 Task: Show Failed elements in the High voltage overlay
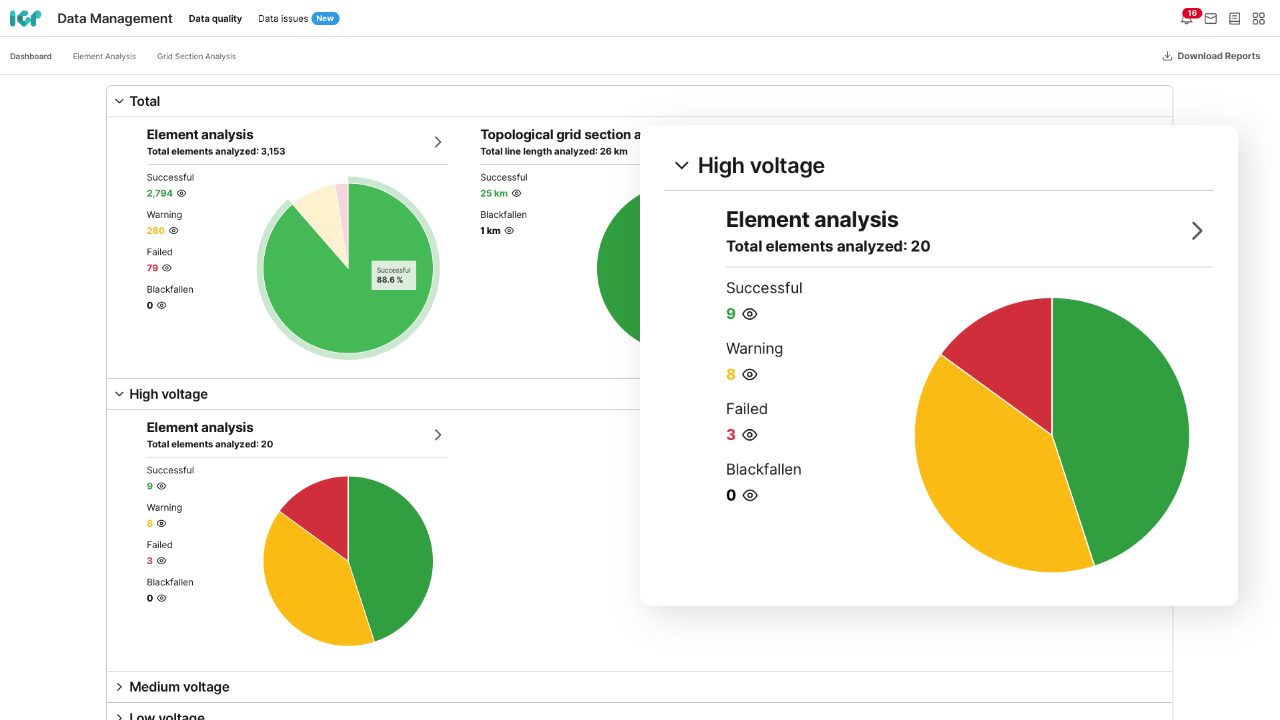coord(749,434)
